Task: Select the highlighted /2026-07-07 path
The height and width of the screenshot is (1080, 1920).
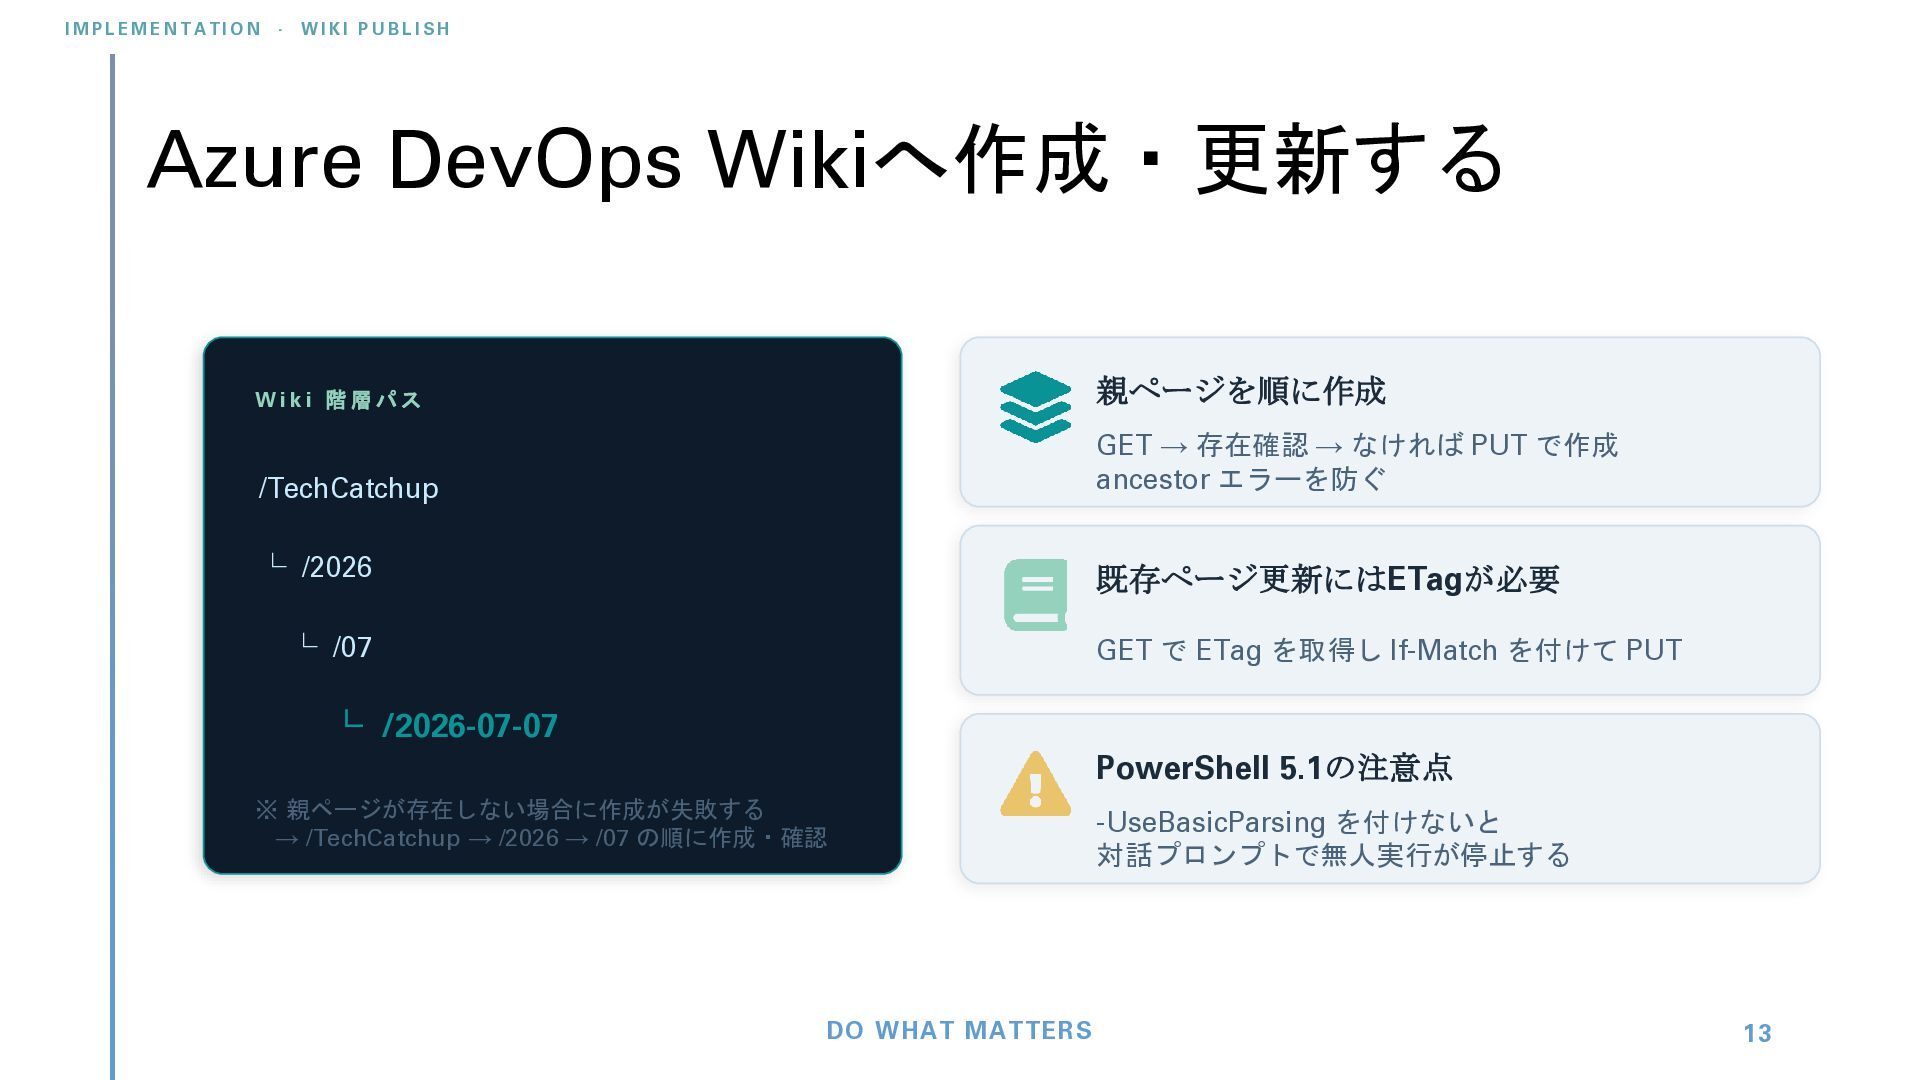Action: coord(470,726)
